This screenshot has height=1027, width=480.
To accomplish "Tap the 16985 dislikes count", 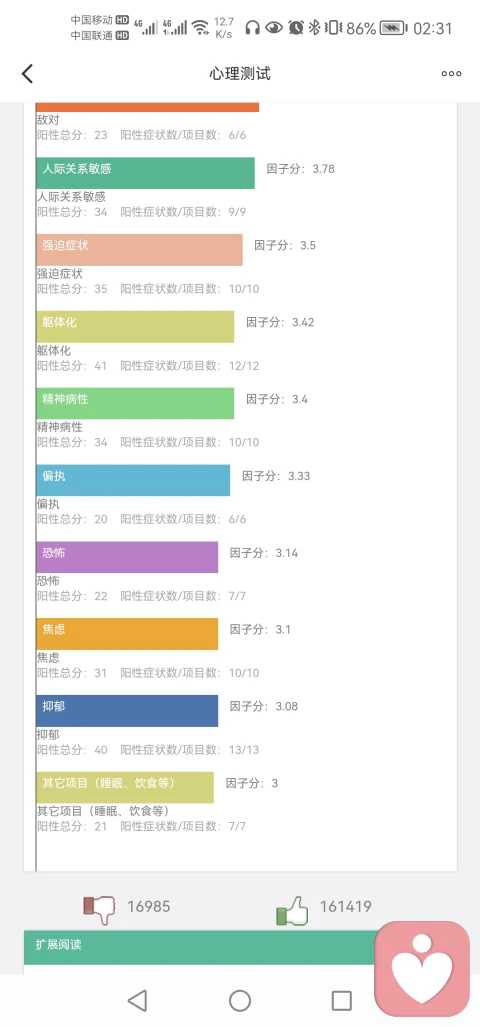I will click(x=149, y=906).
